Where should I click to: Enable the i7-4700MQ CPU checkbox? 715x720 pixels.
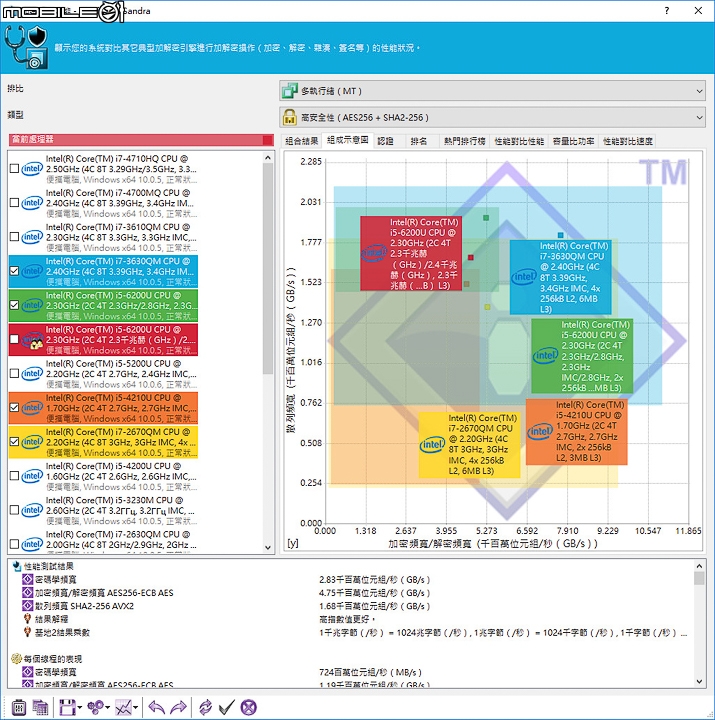[14, 202]
